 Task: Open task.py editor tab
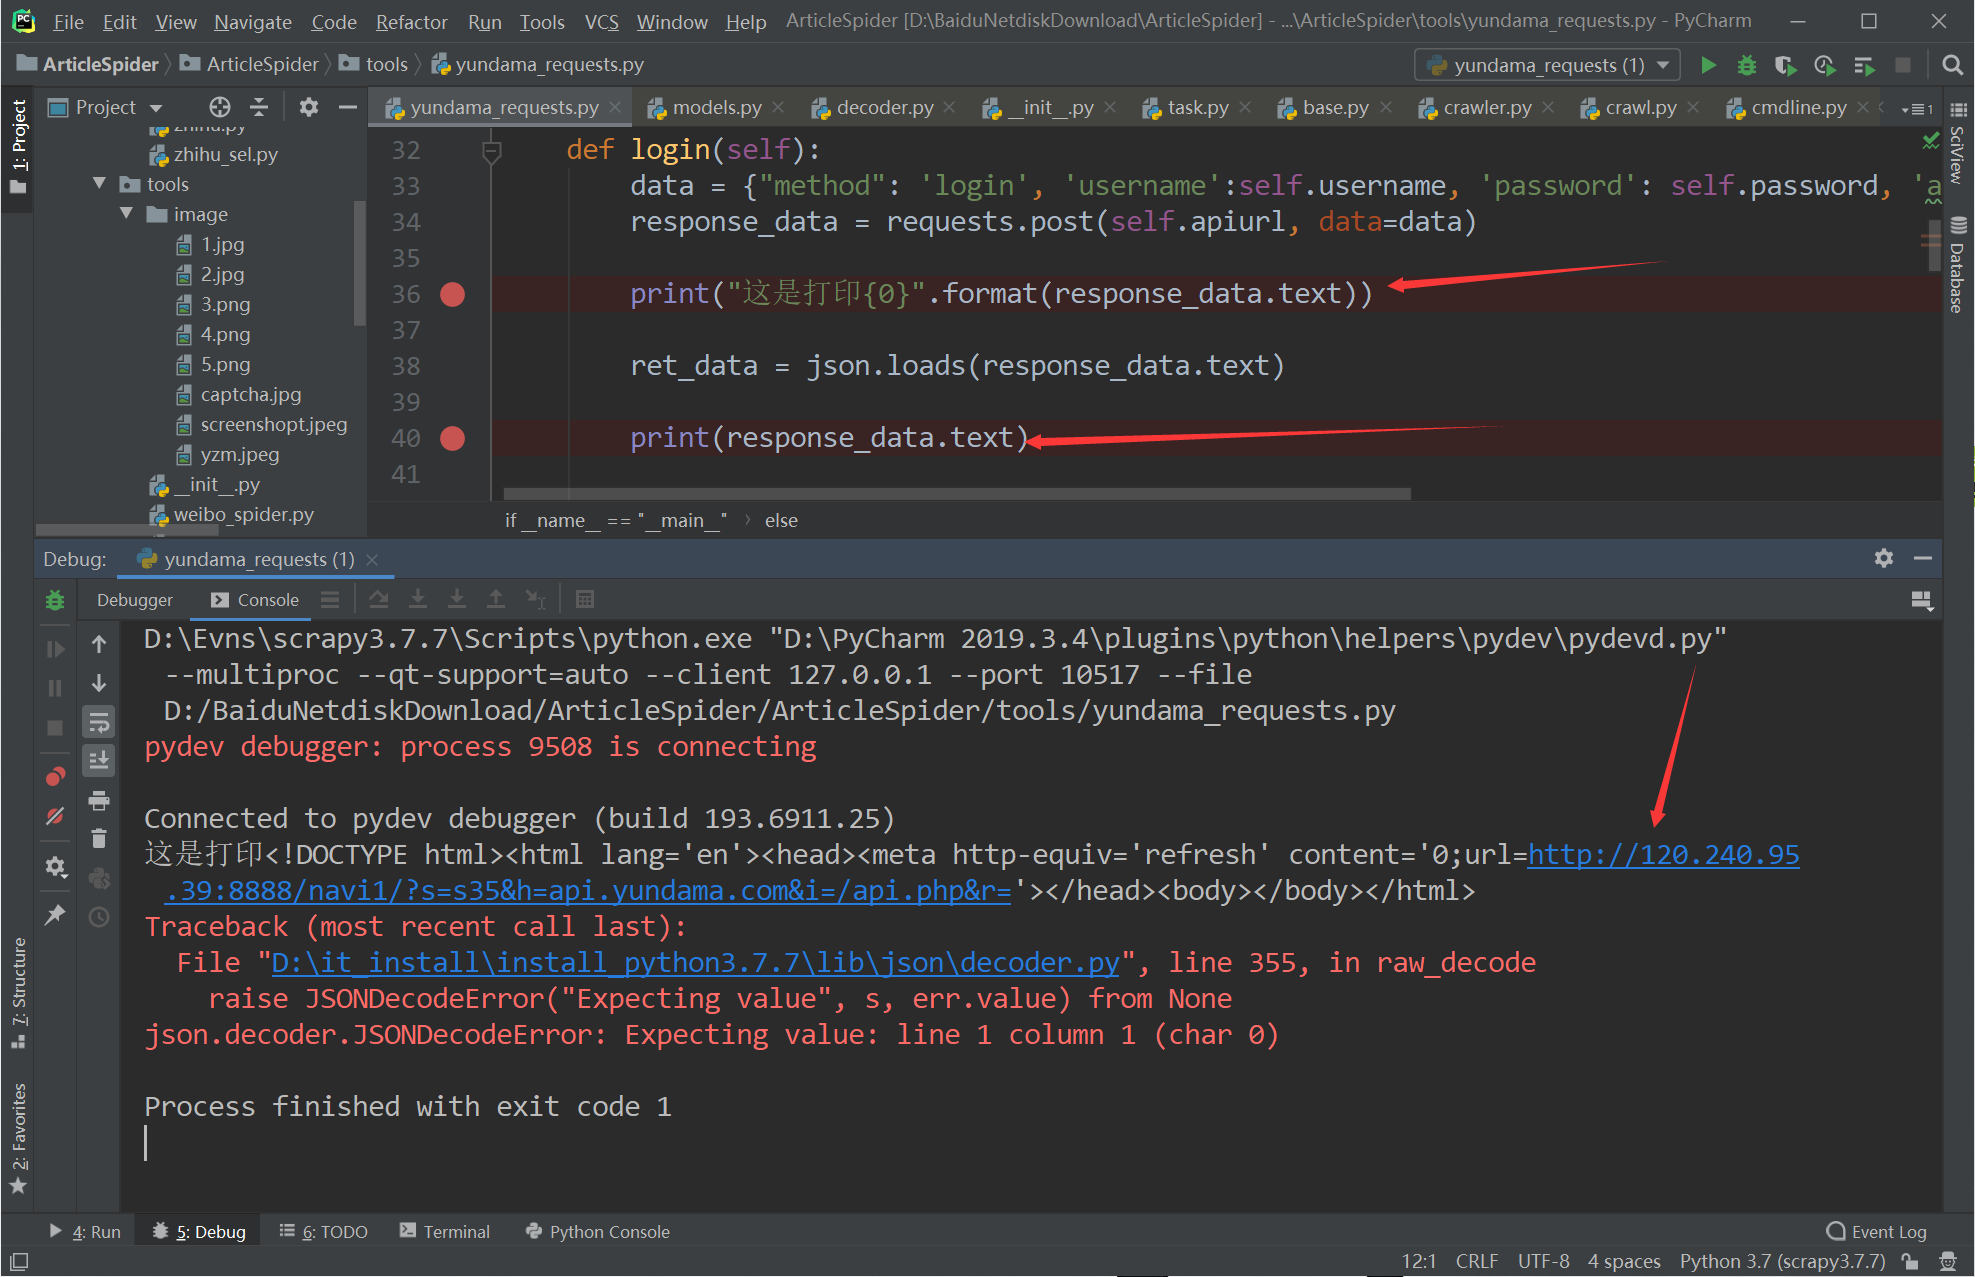[x=1198, y=107]
